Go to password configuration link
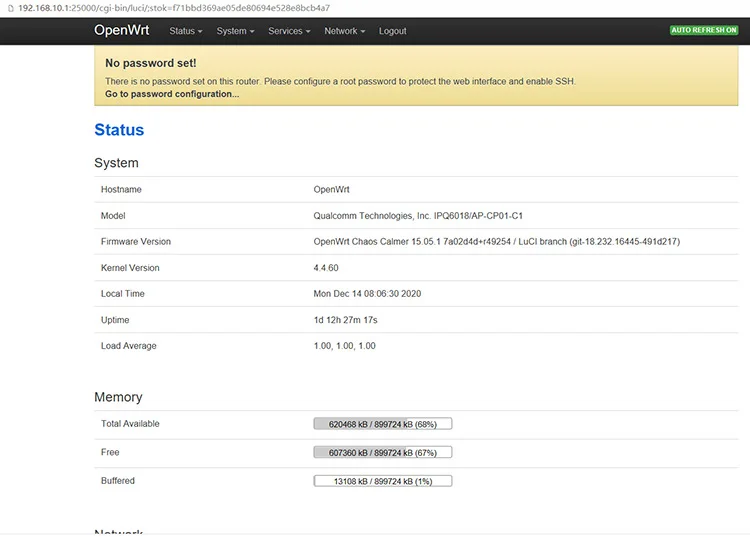 (x=172, y=94)
